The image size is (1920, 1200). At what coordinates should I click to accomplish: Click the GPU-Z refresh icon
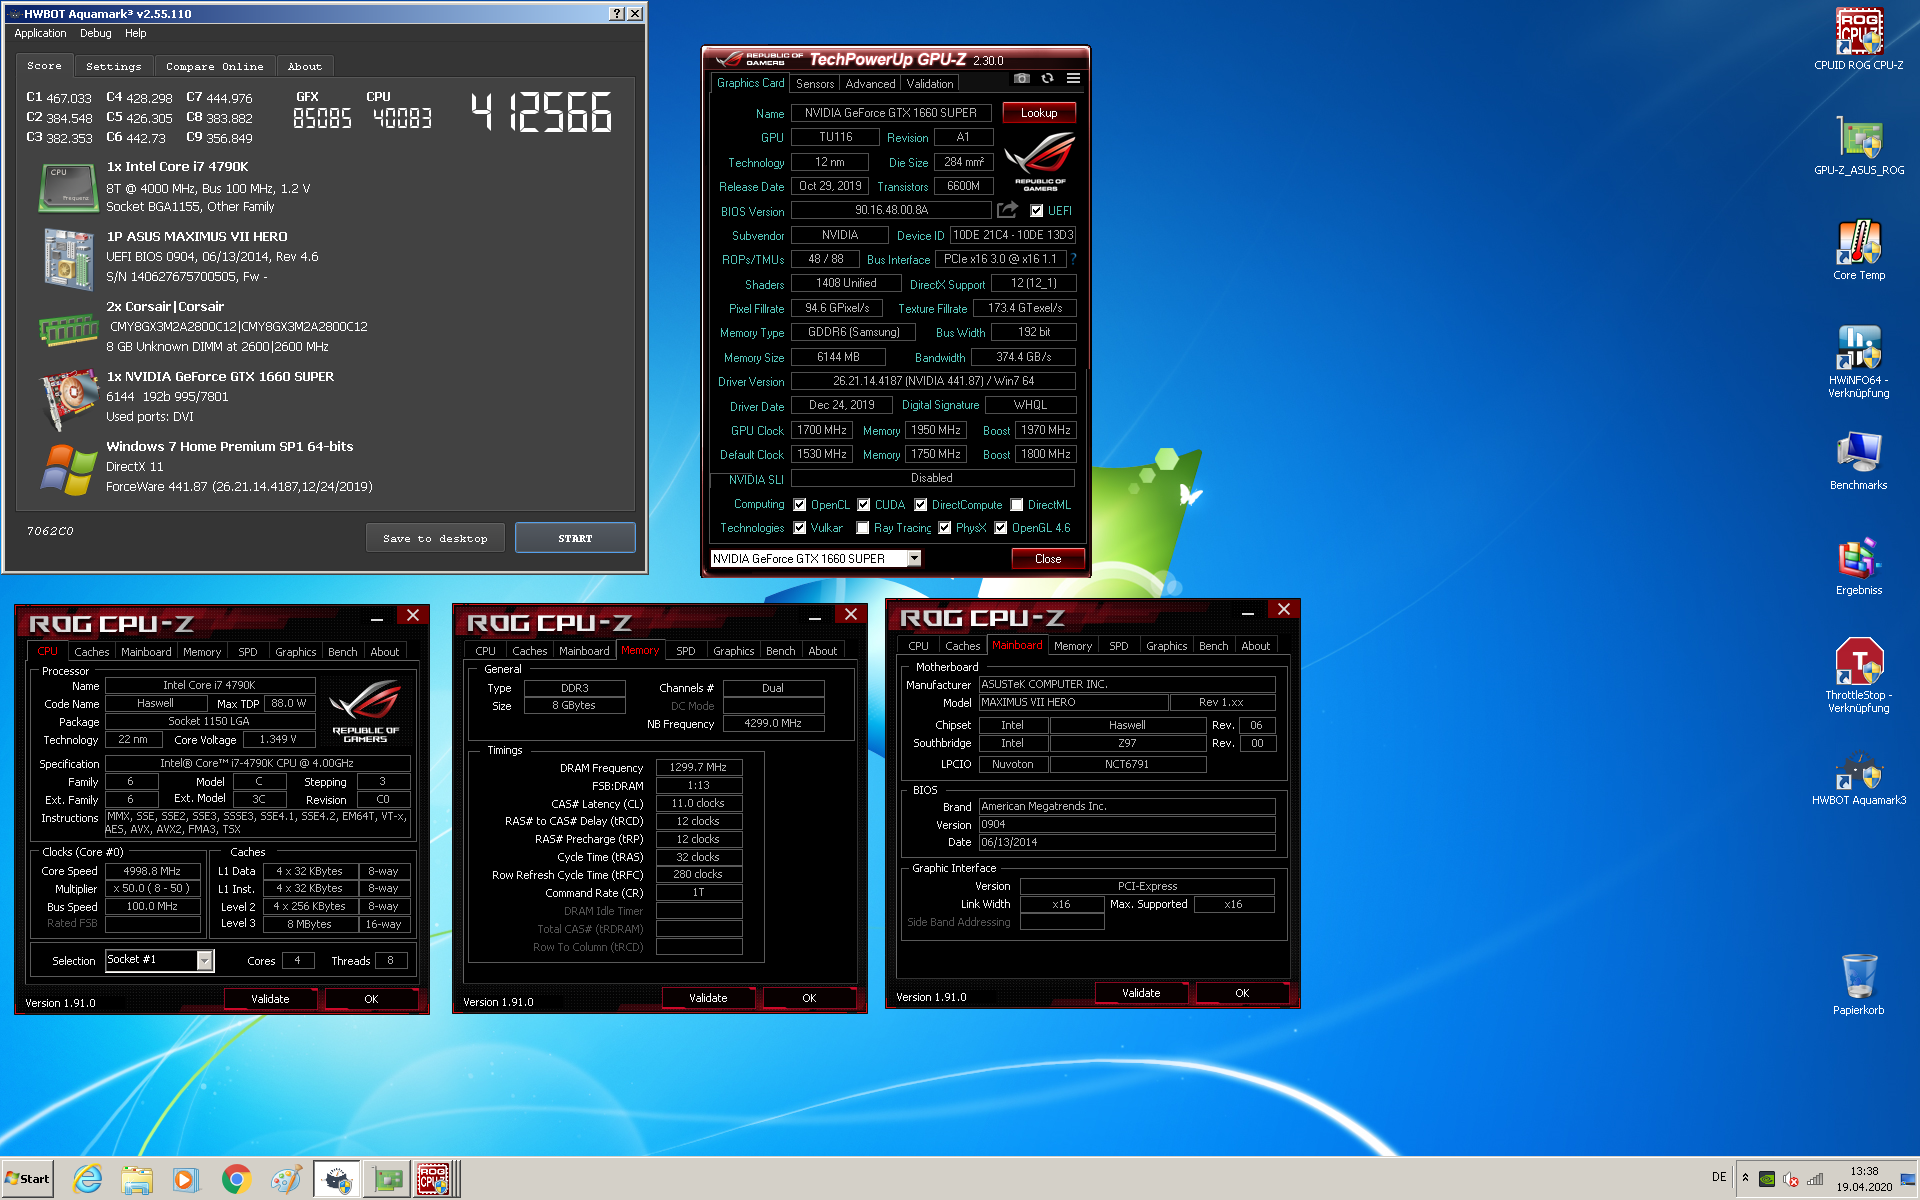pyautogui.click(x=1047, y=78)
